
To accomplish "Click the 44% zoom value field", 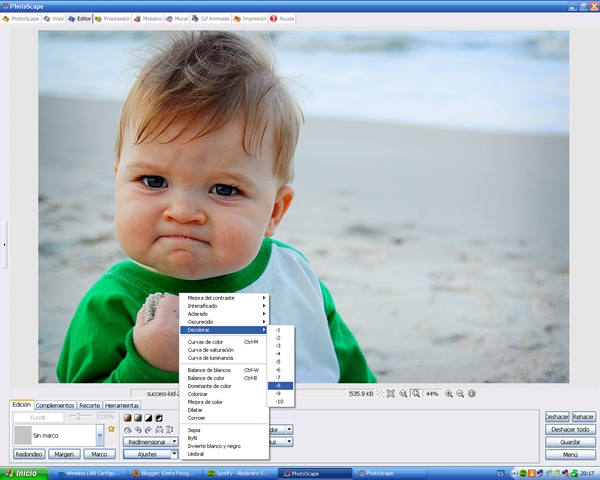I will [432, 393].
